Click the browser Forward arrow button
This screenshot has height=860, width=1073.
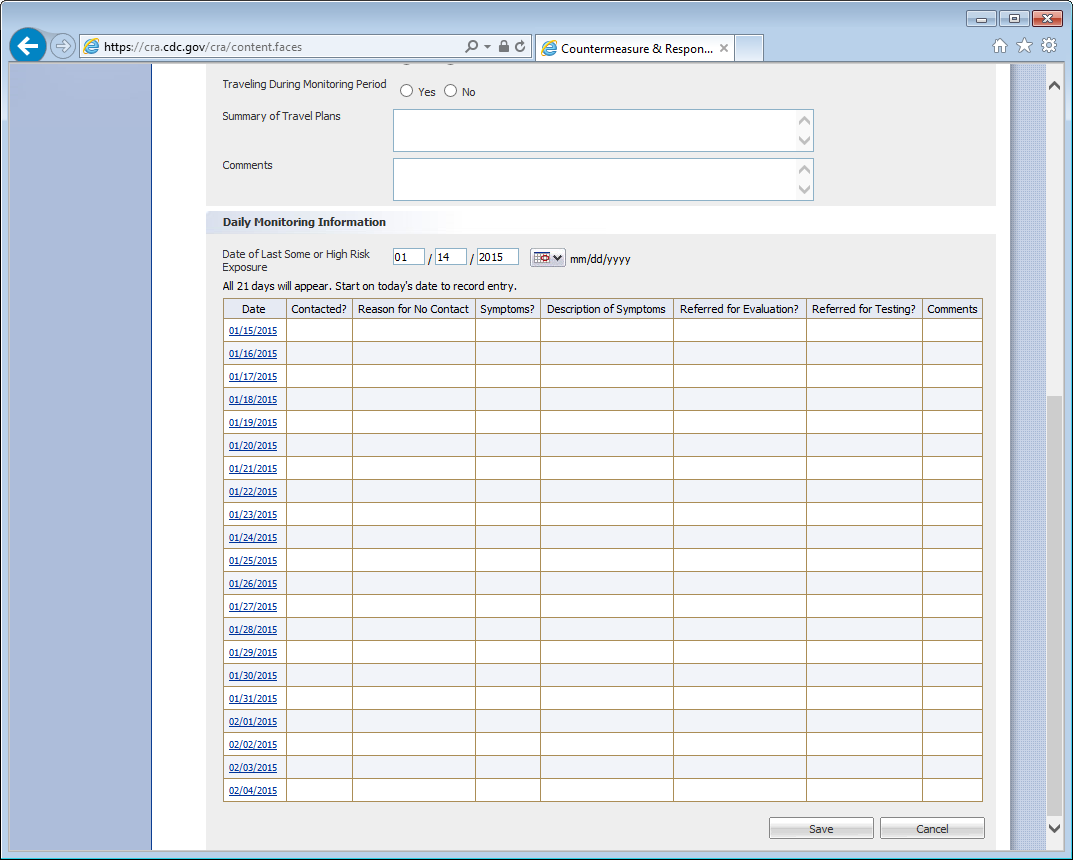click(x=62, y=46)
